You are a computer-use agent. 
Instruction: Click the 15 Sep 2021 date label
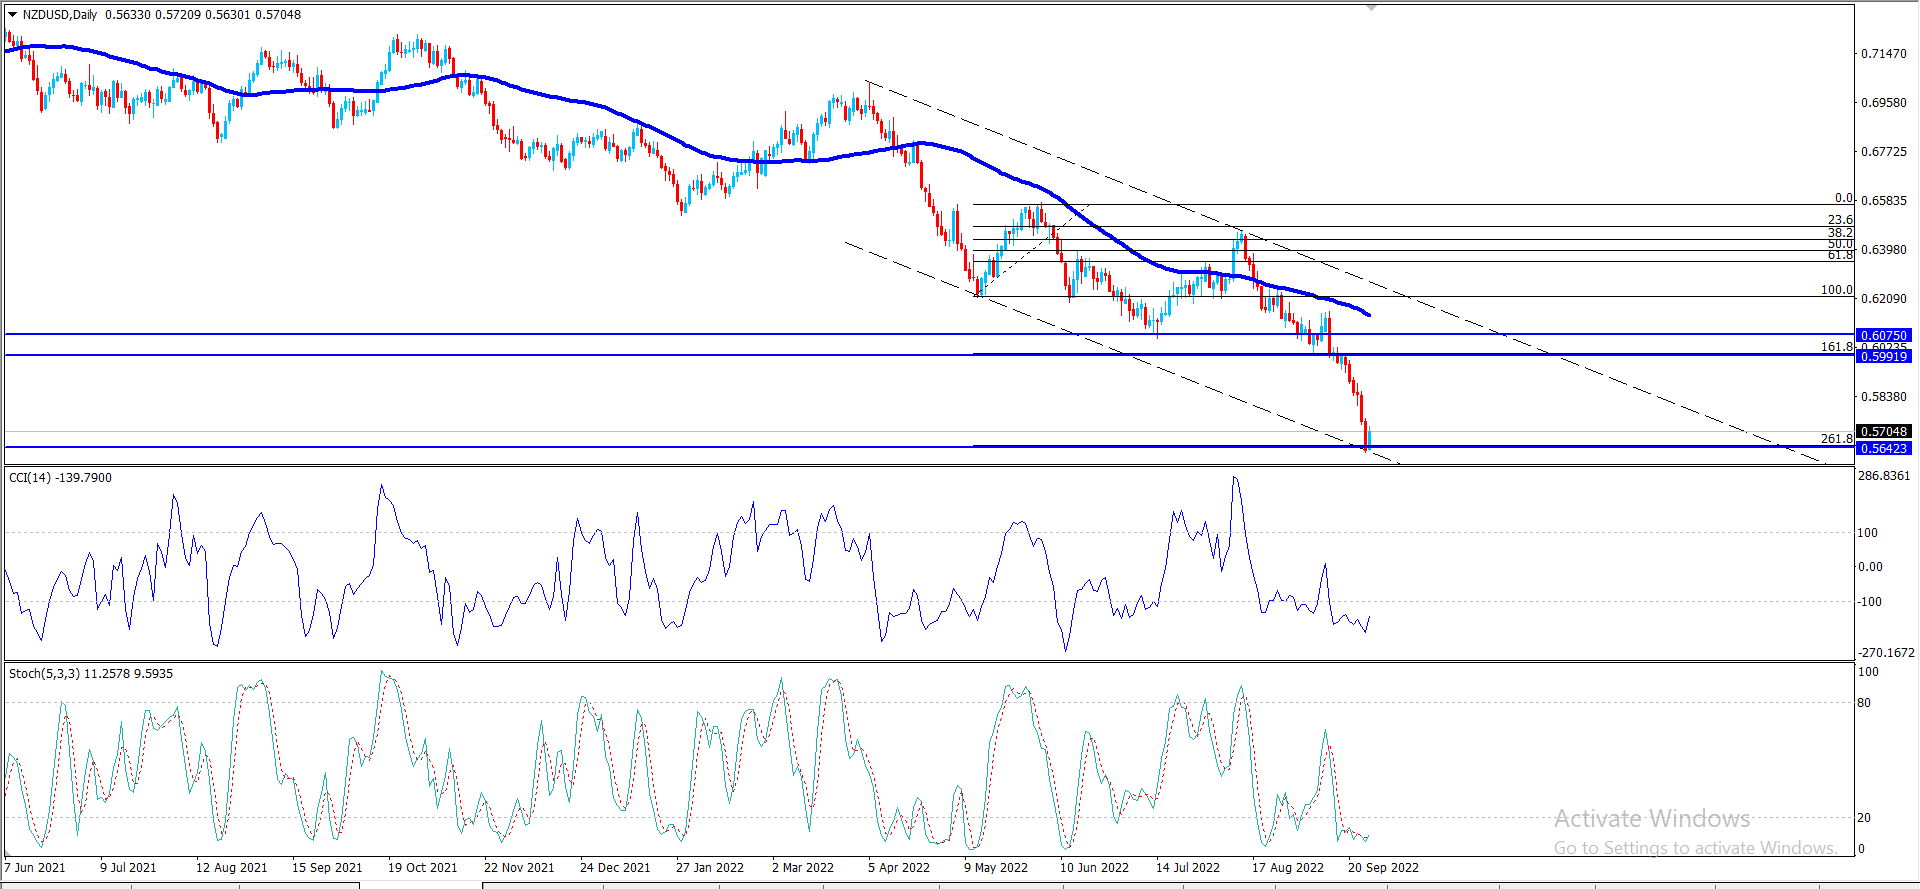[x=327, y=868]
